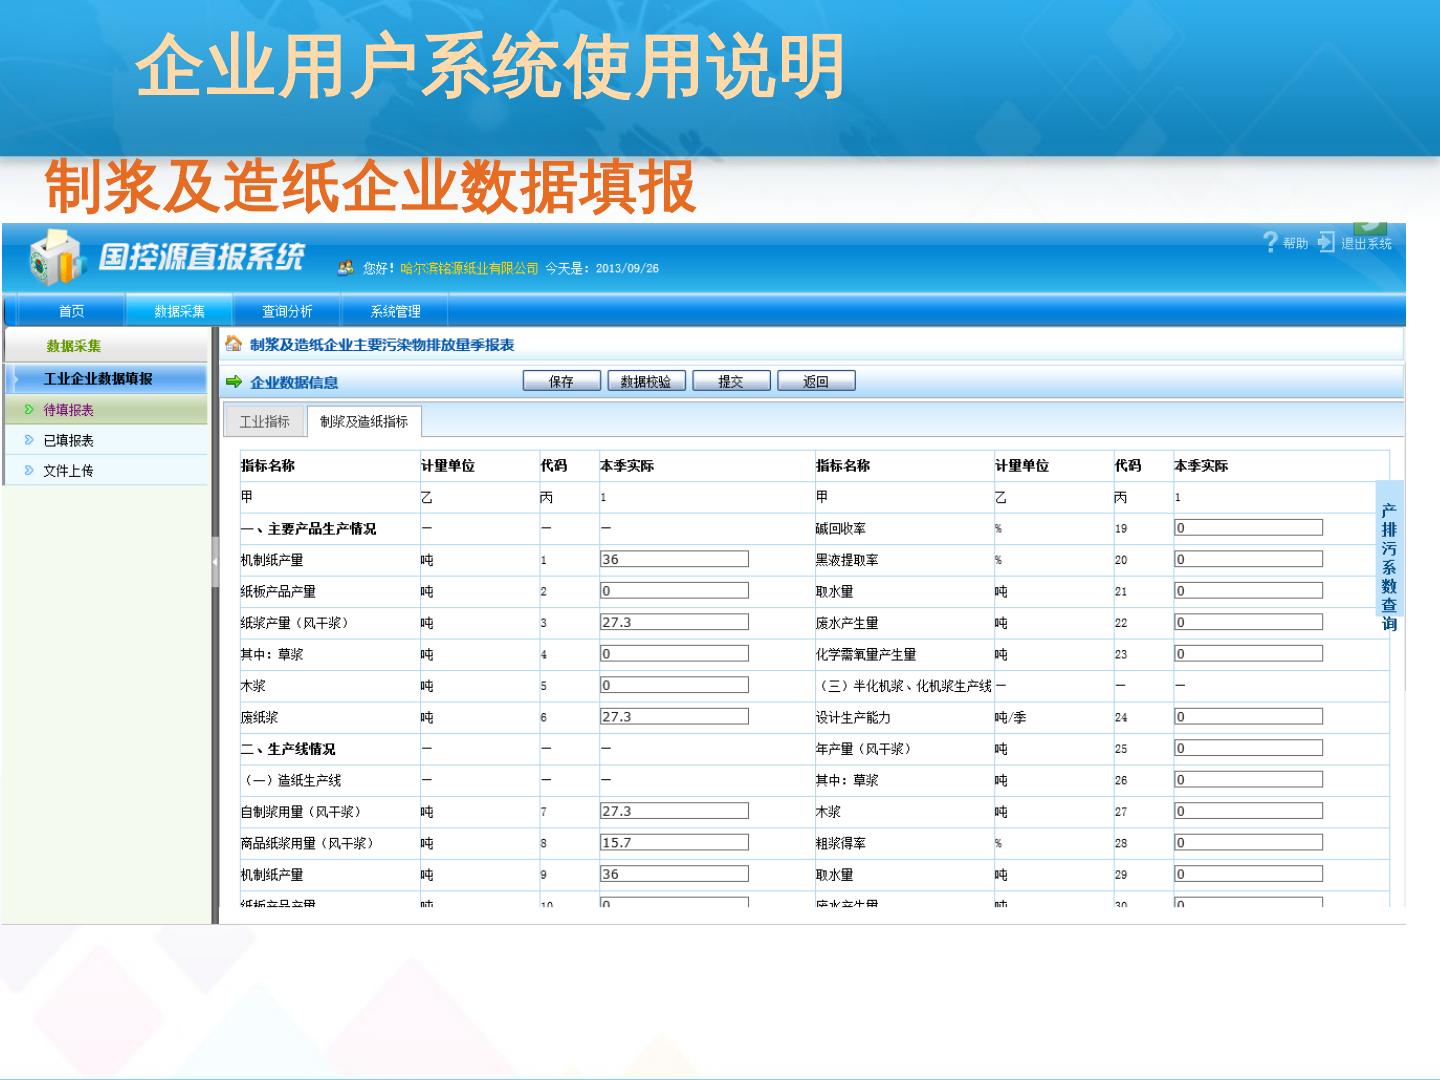1440x1080 pixels.
Task: Collapse the sidebar using the splitter handle
Action: [214, 562]
